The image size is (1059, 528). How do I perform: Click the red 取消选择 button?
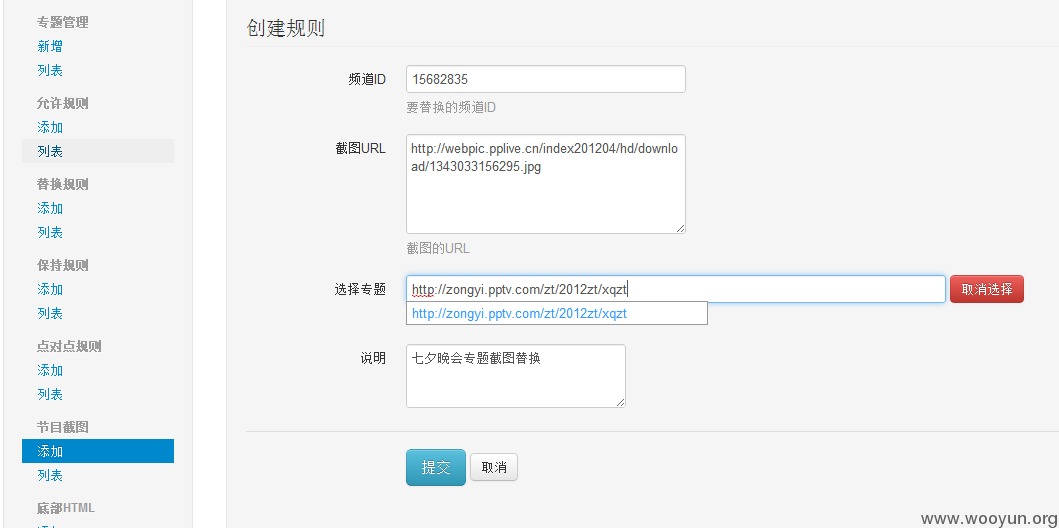point(987,289)
